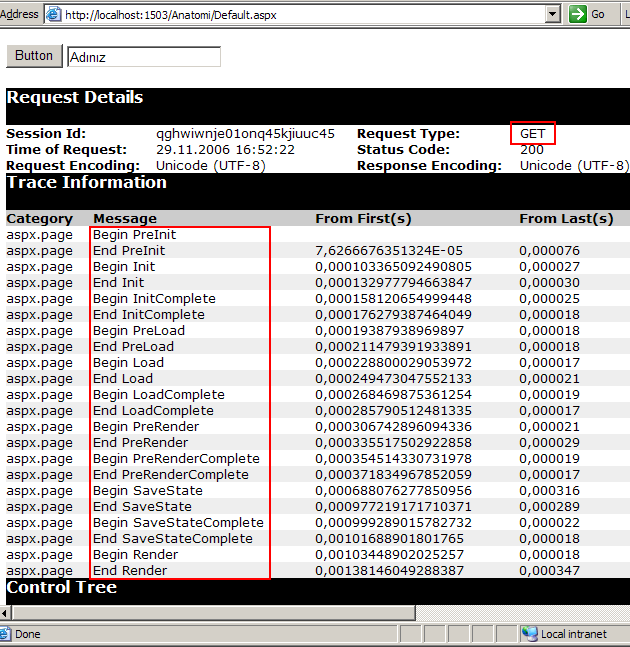Click the Local intranet zone icon
The width and height of the screenshot is (630, 647).
(529, 634)
